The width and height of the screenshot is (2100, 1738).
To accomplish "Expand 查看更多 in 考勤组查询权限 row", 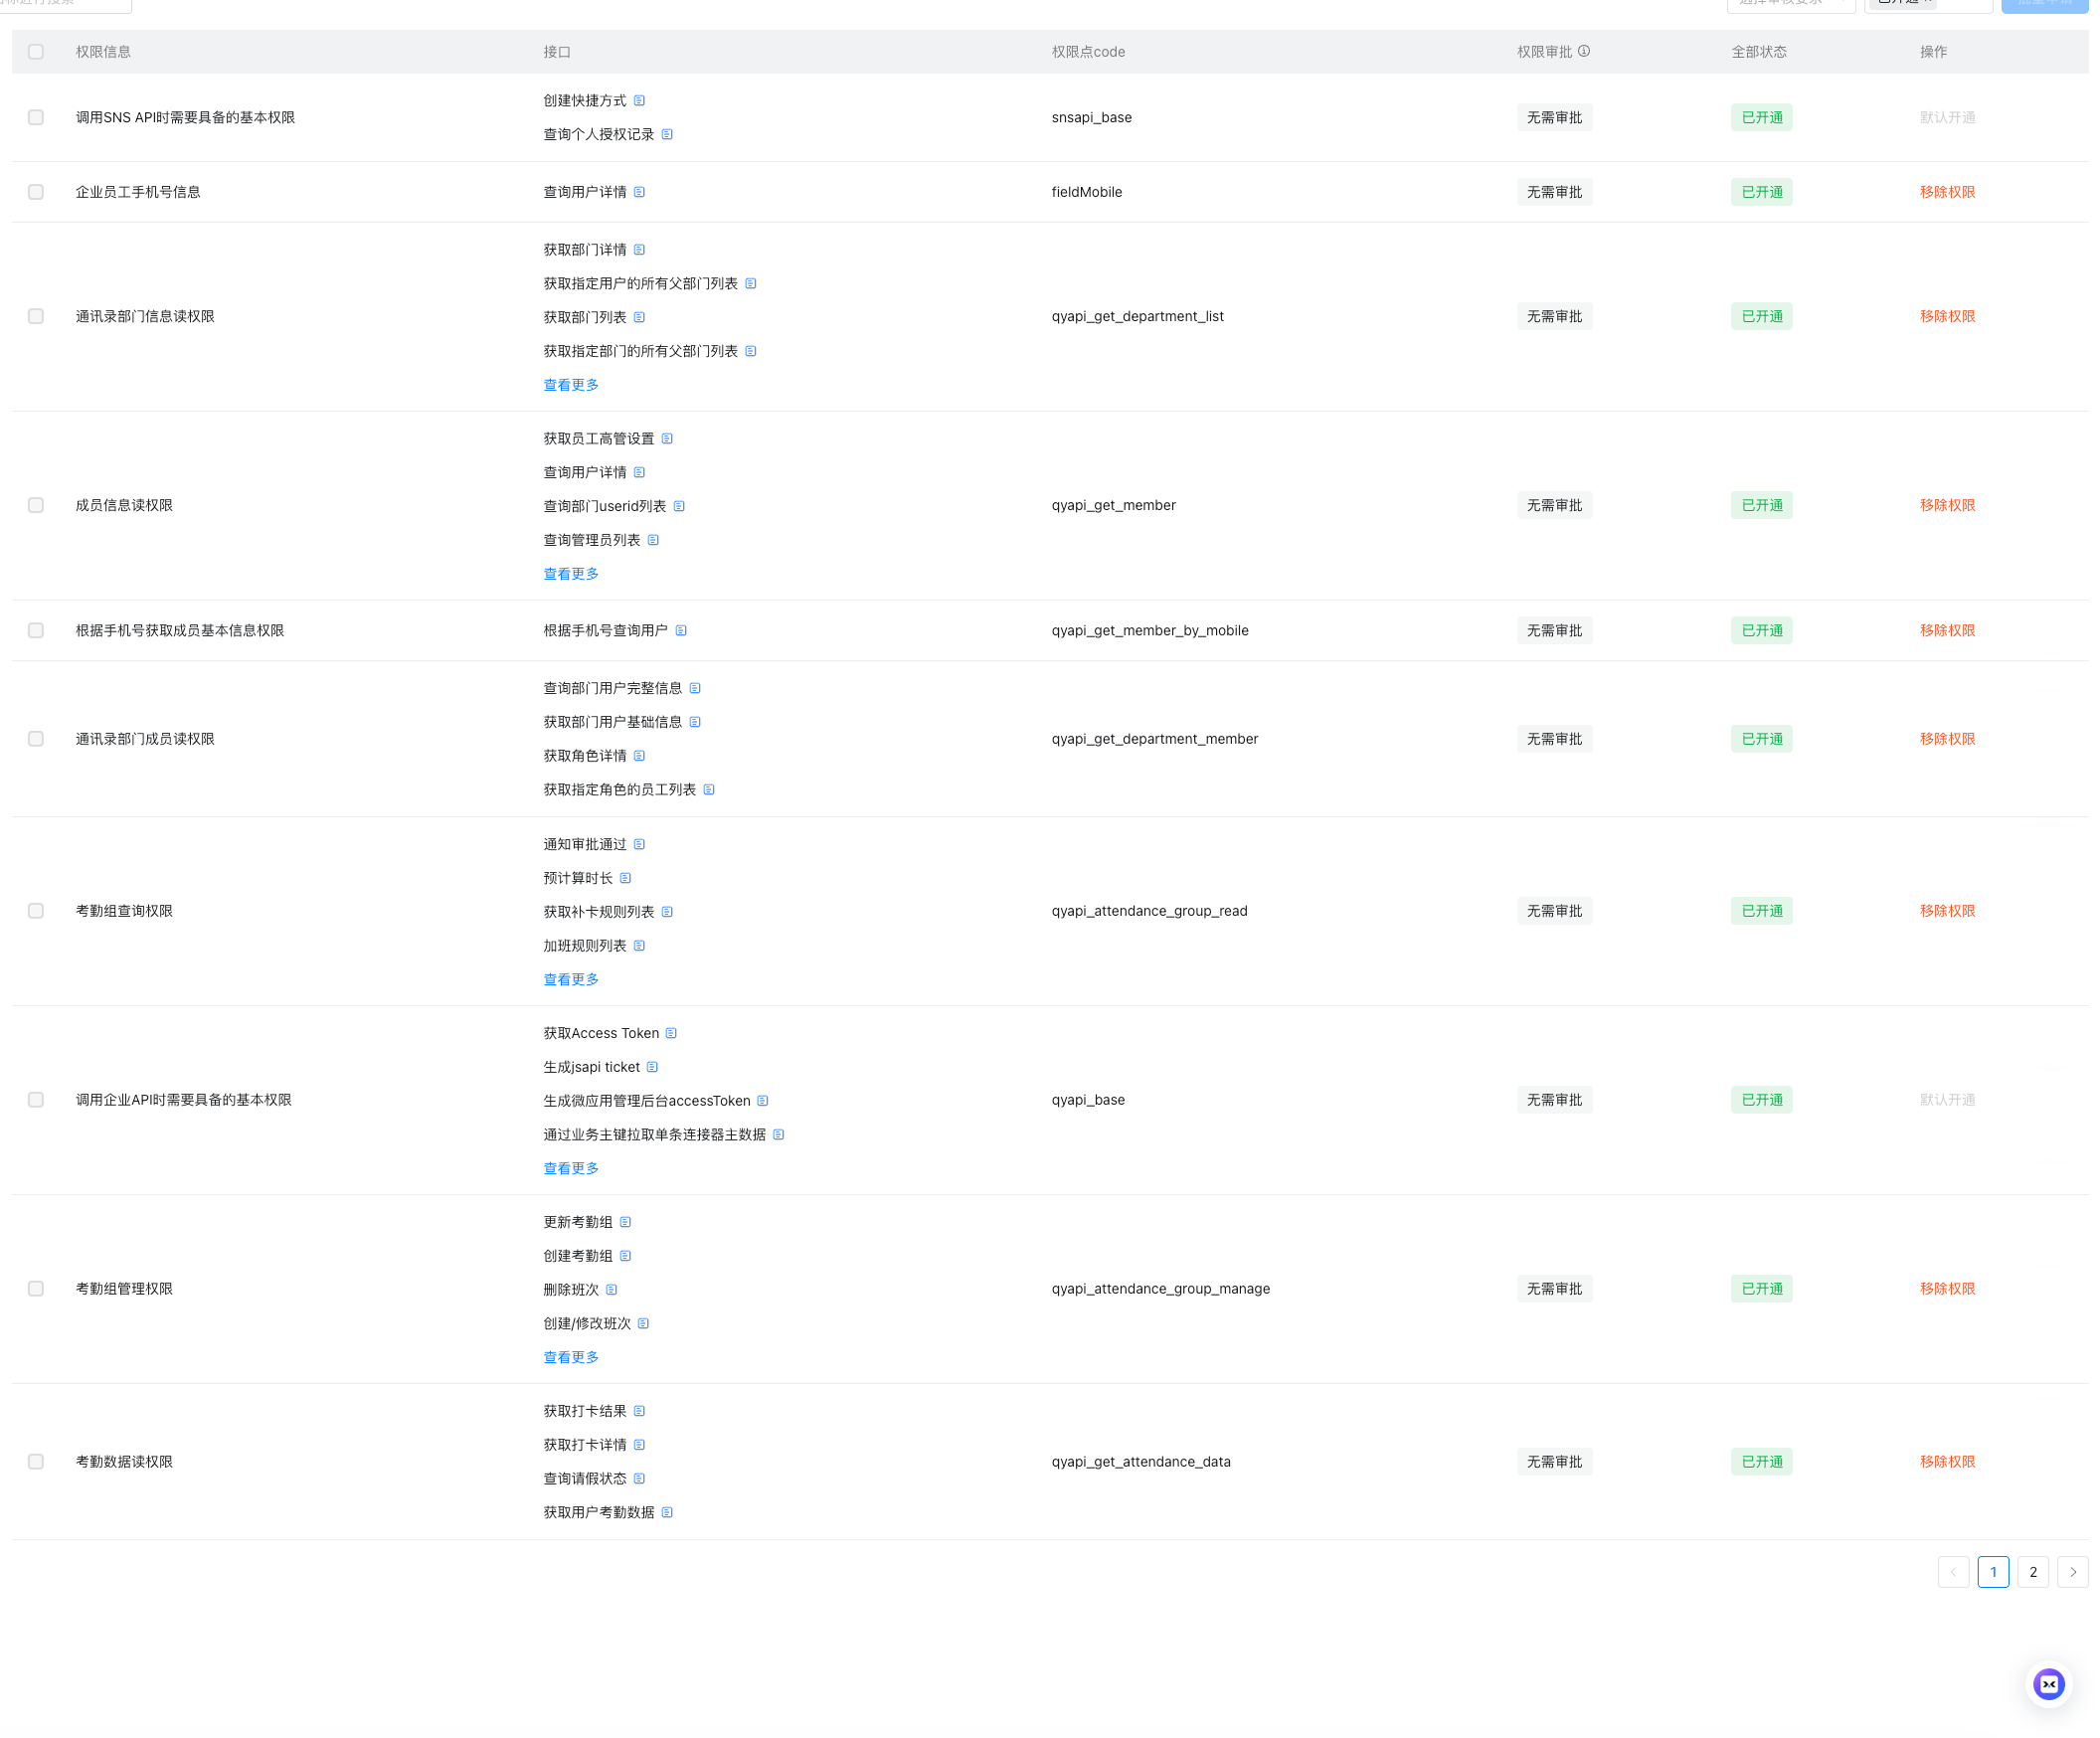I will click(x=571, y=981).
